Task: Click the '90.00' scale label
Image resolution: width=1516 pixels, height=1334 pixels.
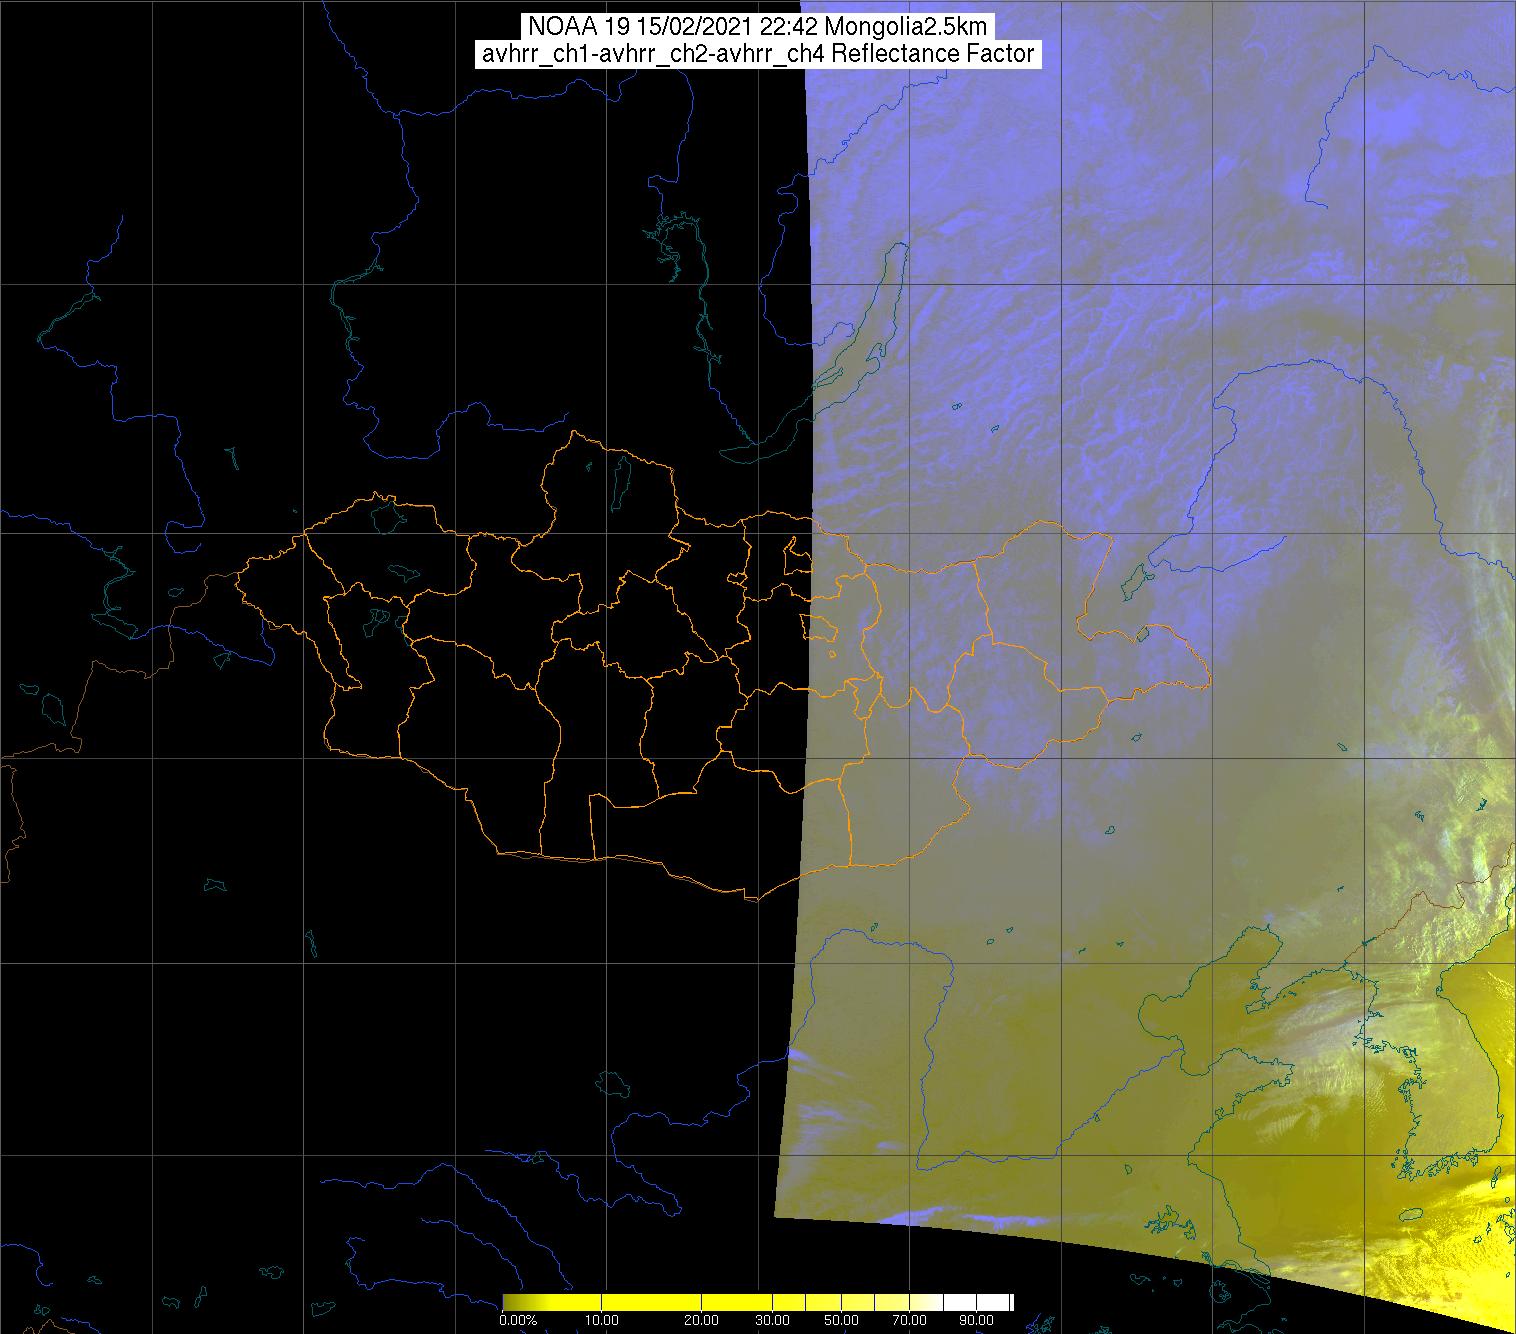Action: pyautogui.click(x=976, y=1320)
